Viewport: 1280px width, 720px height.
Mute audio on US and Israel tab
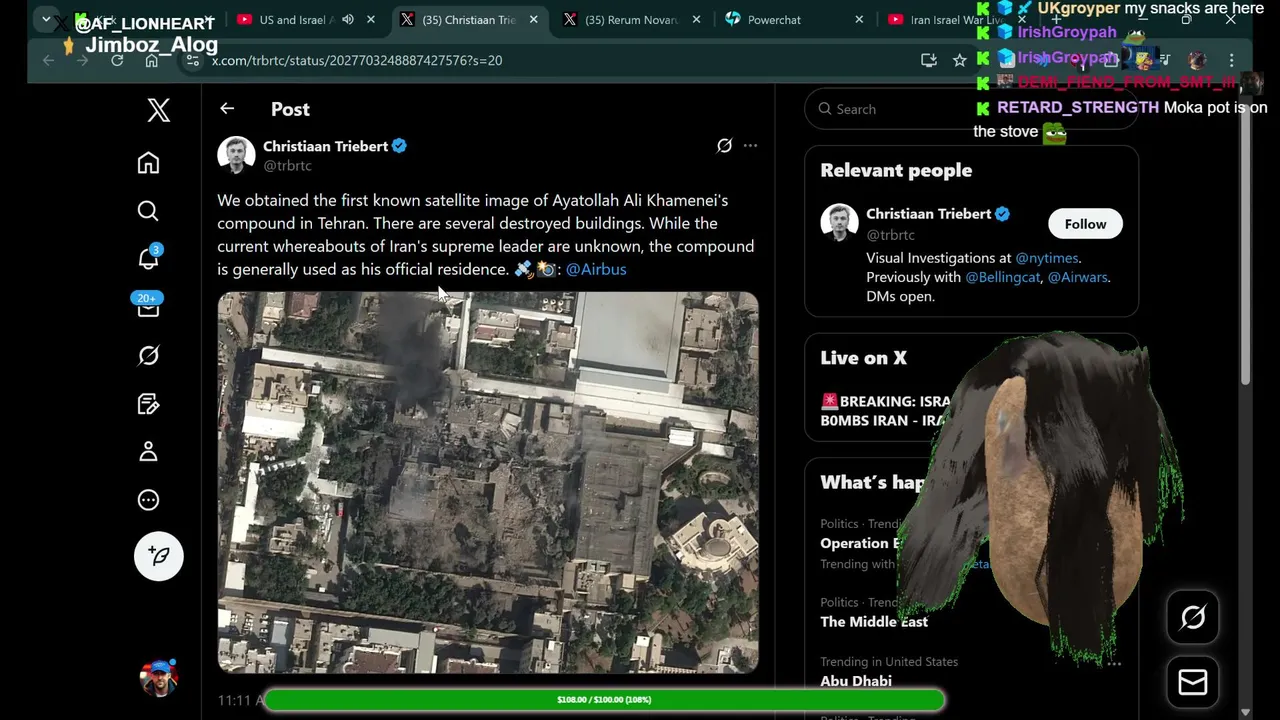point(348,20)
